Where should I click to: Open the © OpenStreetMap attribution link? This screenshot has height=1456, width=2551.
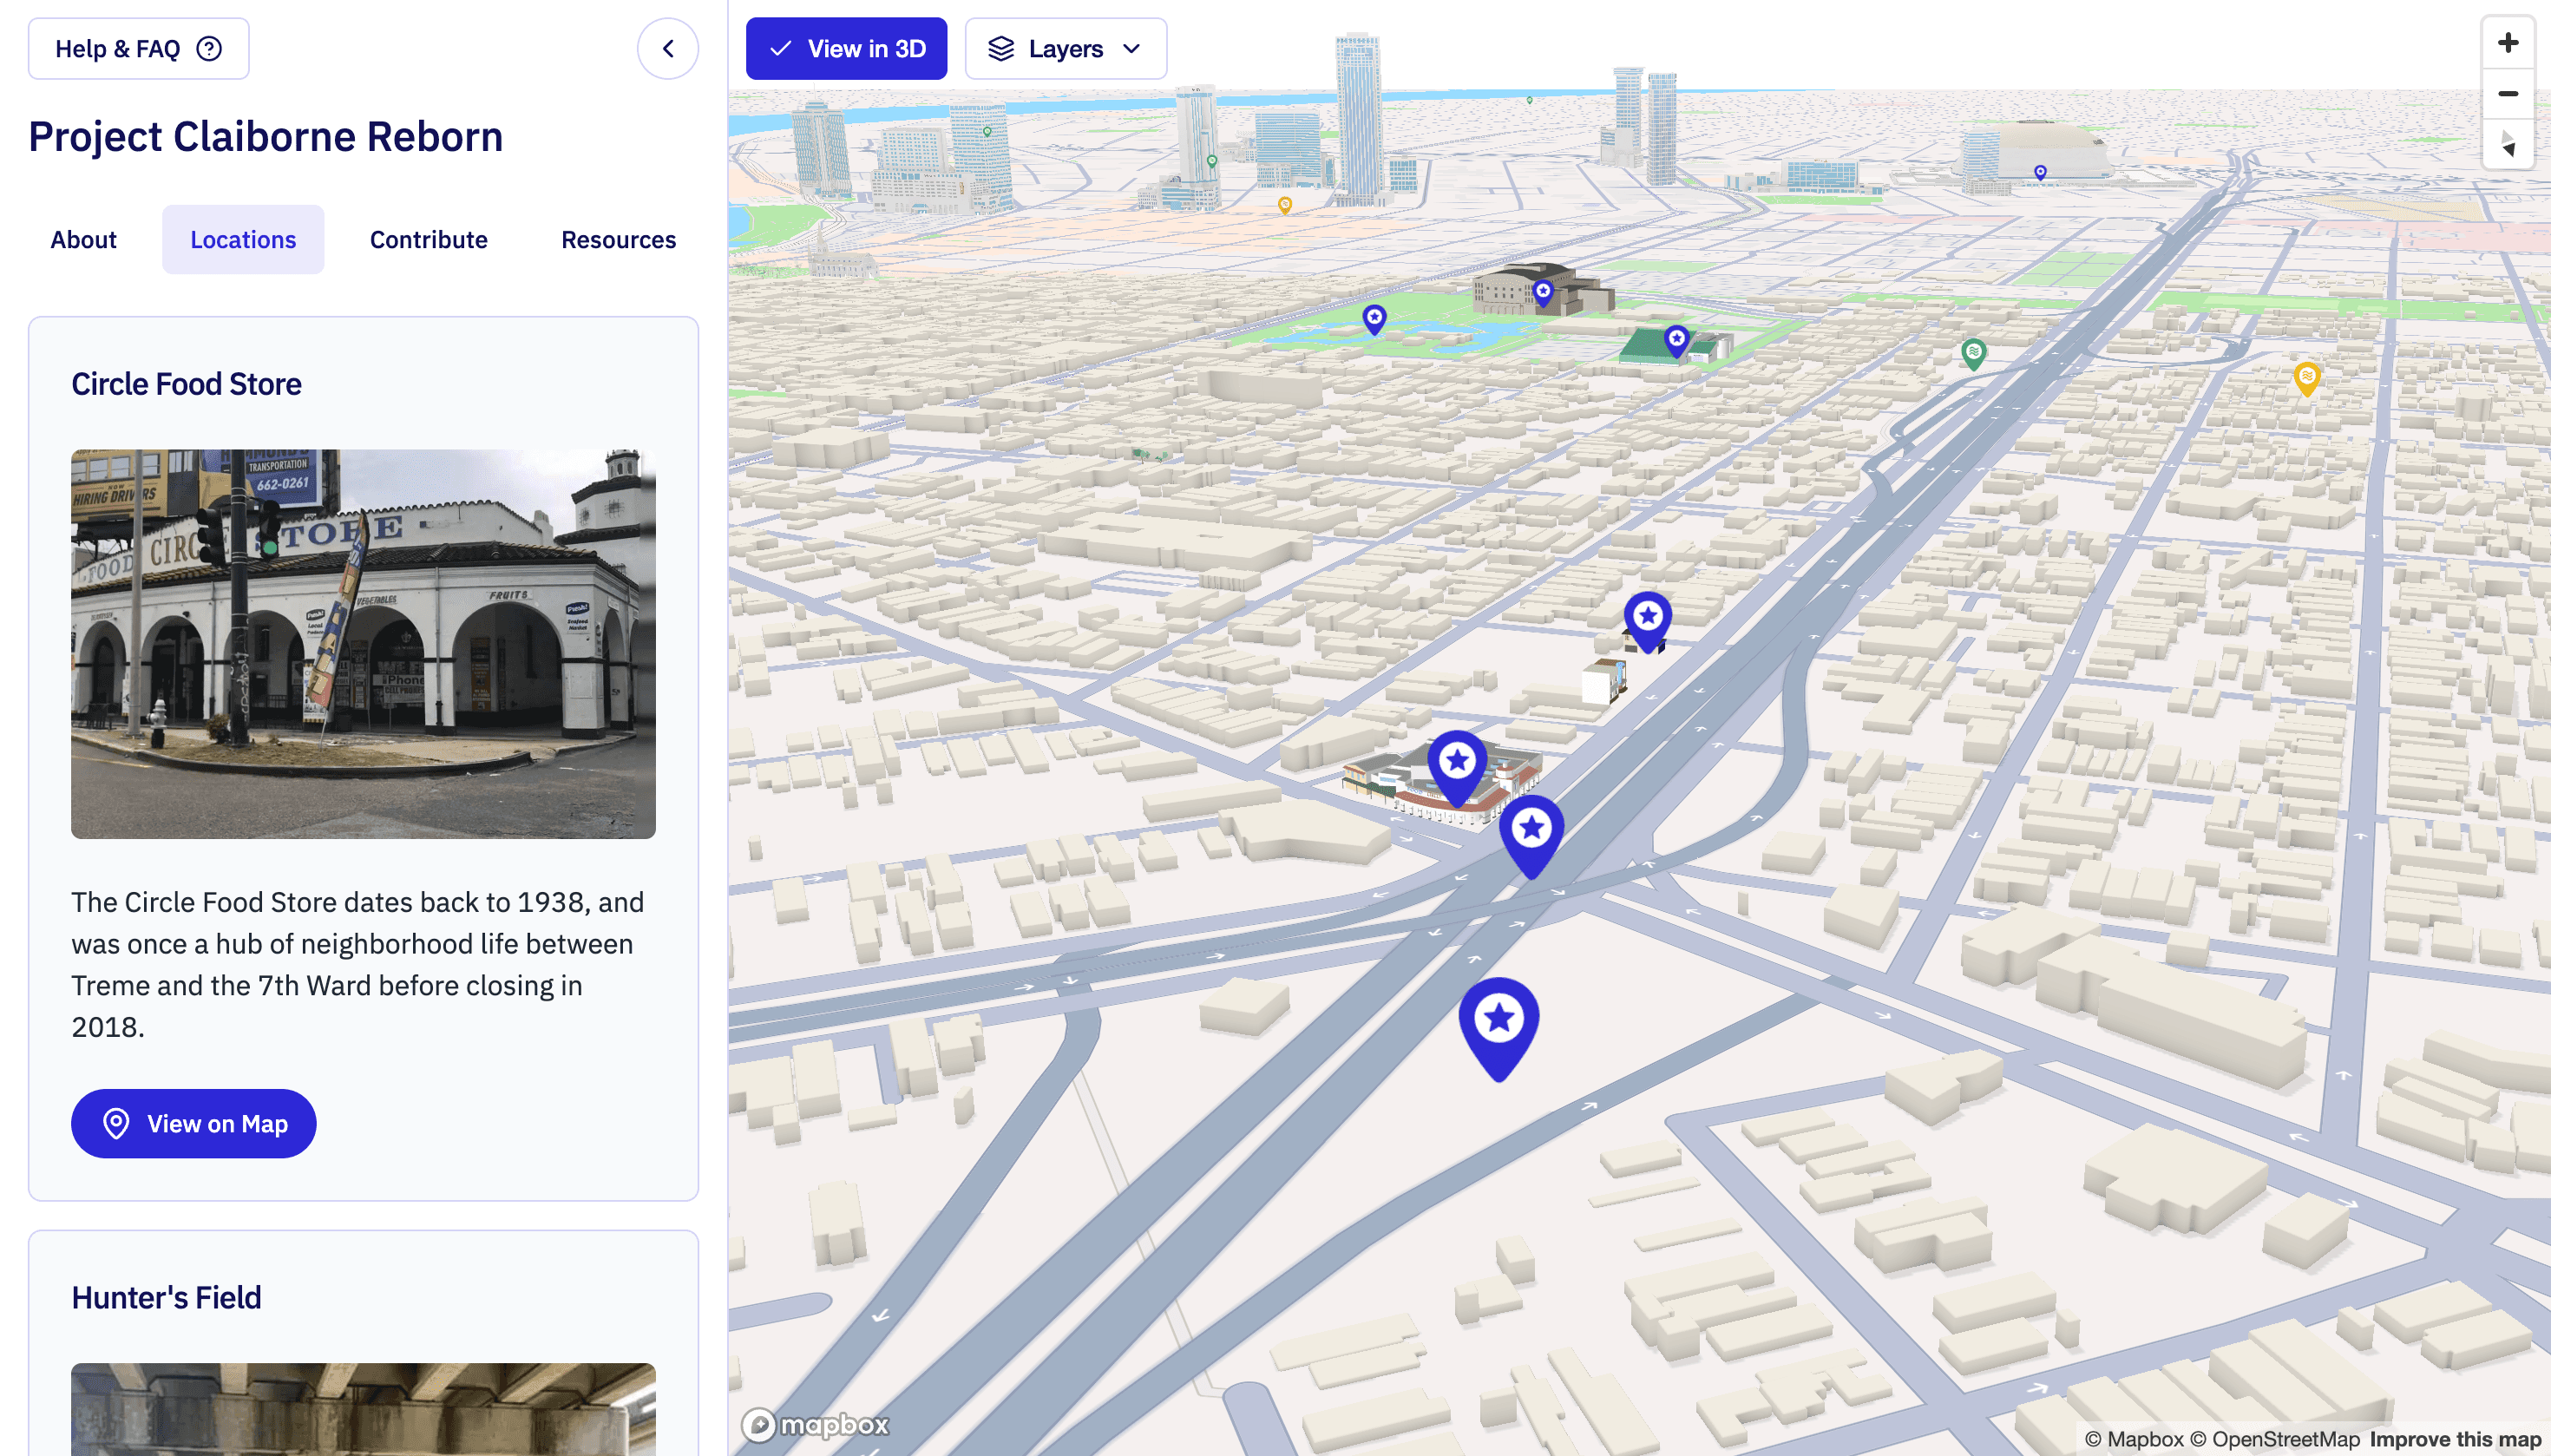(2275, 1439)
